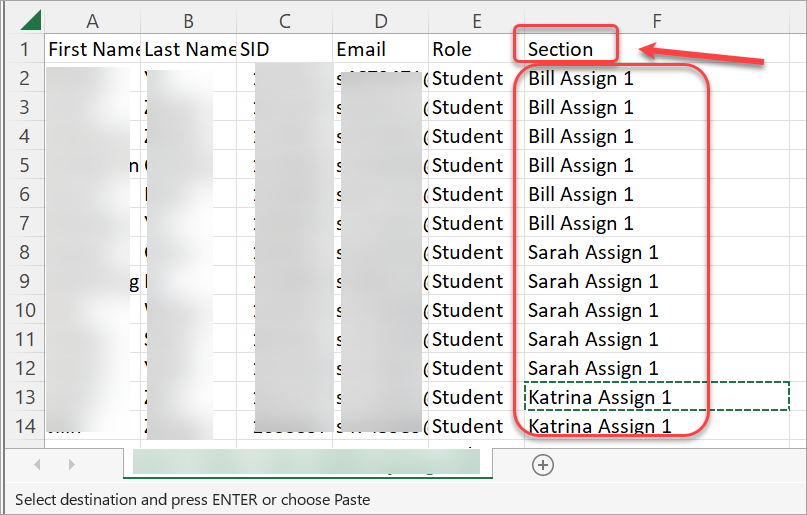Select row 7 header
This screenshot has height=515, width=807.
[25, 223]
